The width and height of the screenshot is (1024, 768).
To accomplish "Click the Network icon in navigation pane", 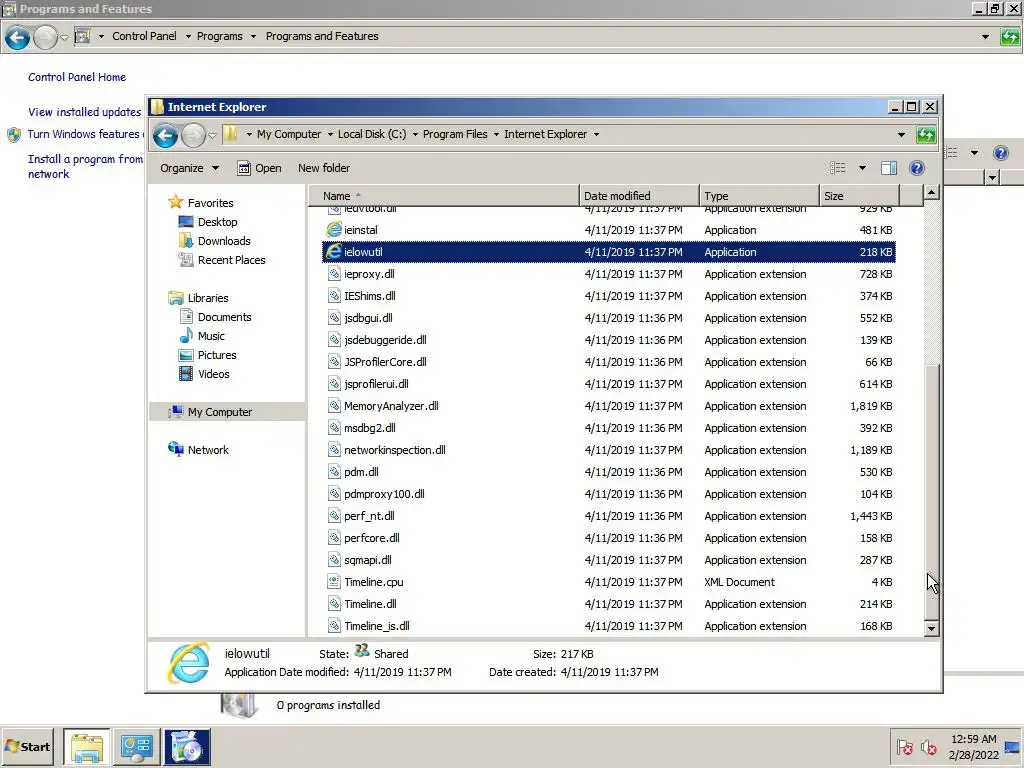I will [176, 449].
